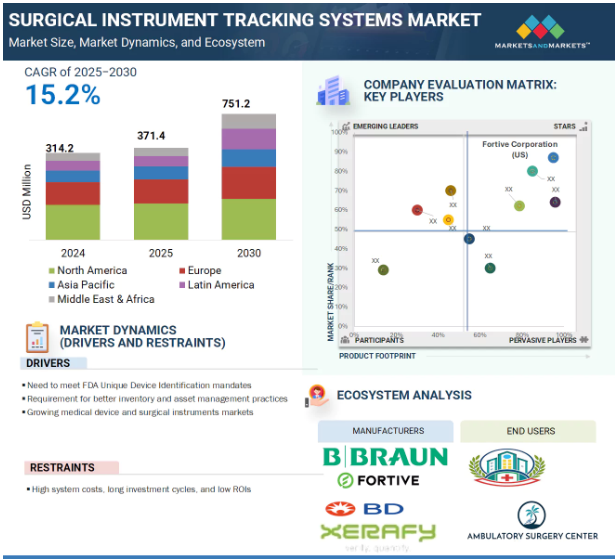Click the Latin America legend swatch
Viewport: 616px width, 559px height.
182,285
